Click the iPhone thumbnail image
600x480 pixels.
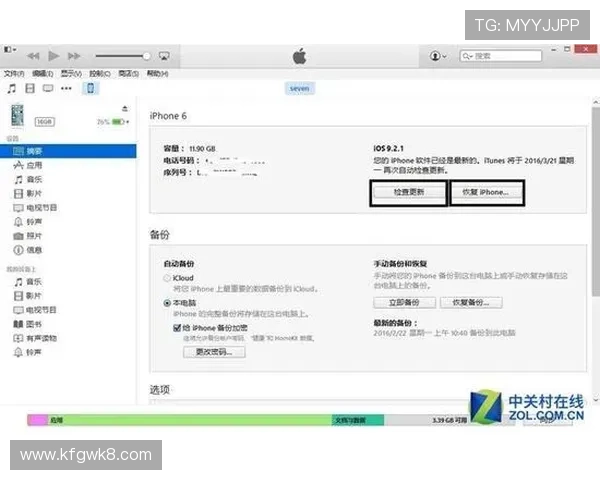17,115
